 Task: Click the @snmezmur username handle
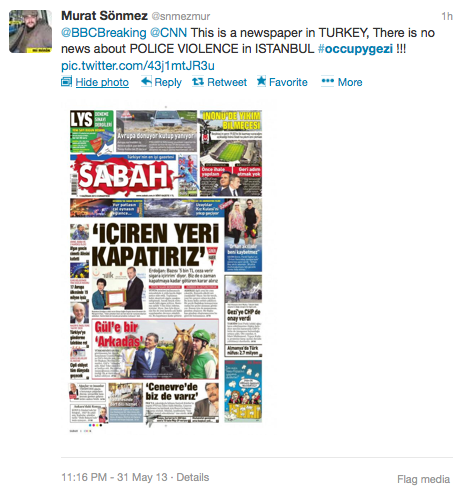coord(181,16)
